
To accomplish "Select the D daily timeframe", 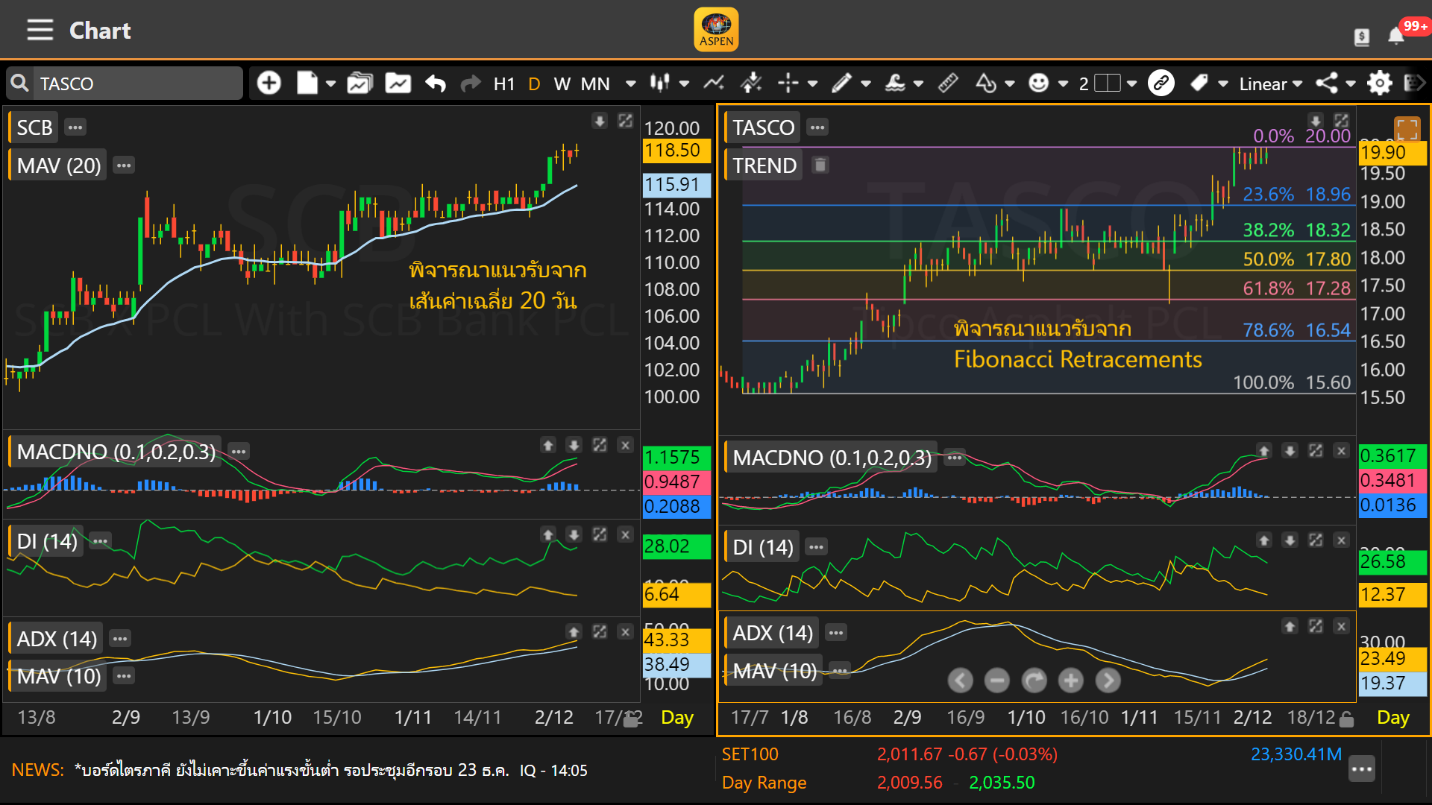I will [534, 84].
